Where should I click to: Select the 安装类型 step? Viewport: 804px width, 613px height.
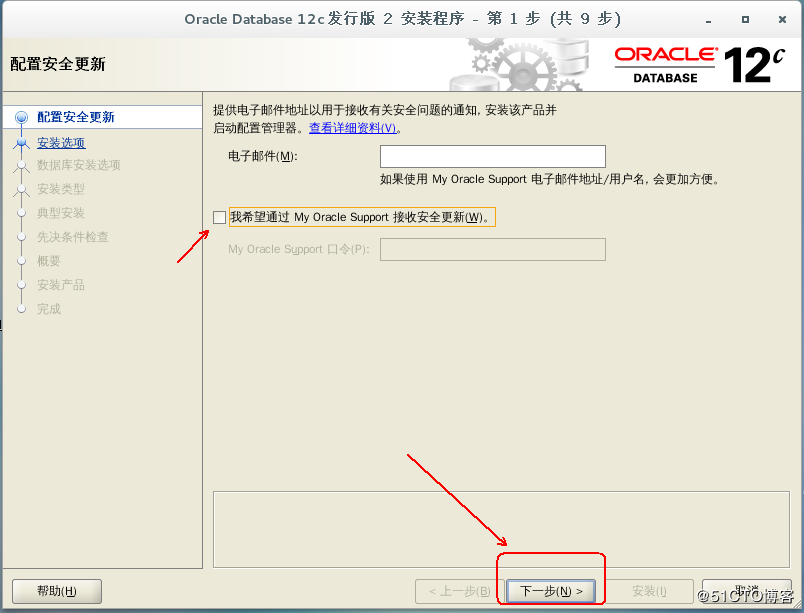click(x=61, y=189)
